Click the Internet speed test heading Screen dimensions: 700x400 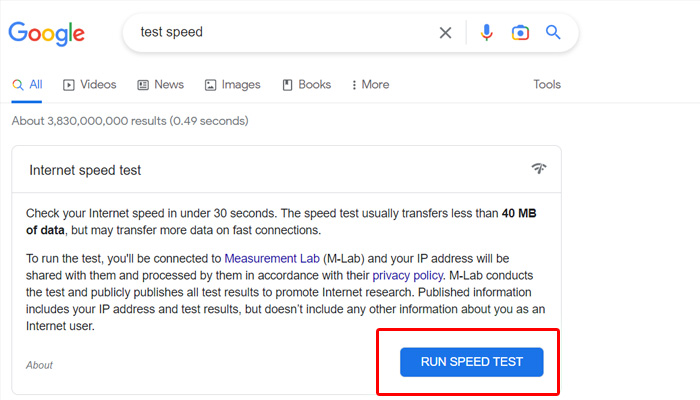click(85, 170)
